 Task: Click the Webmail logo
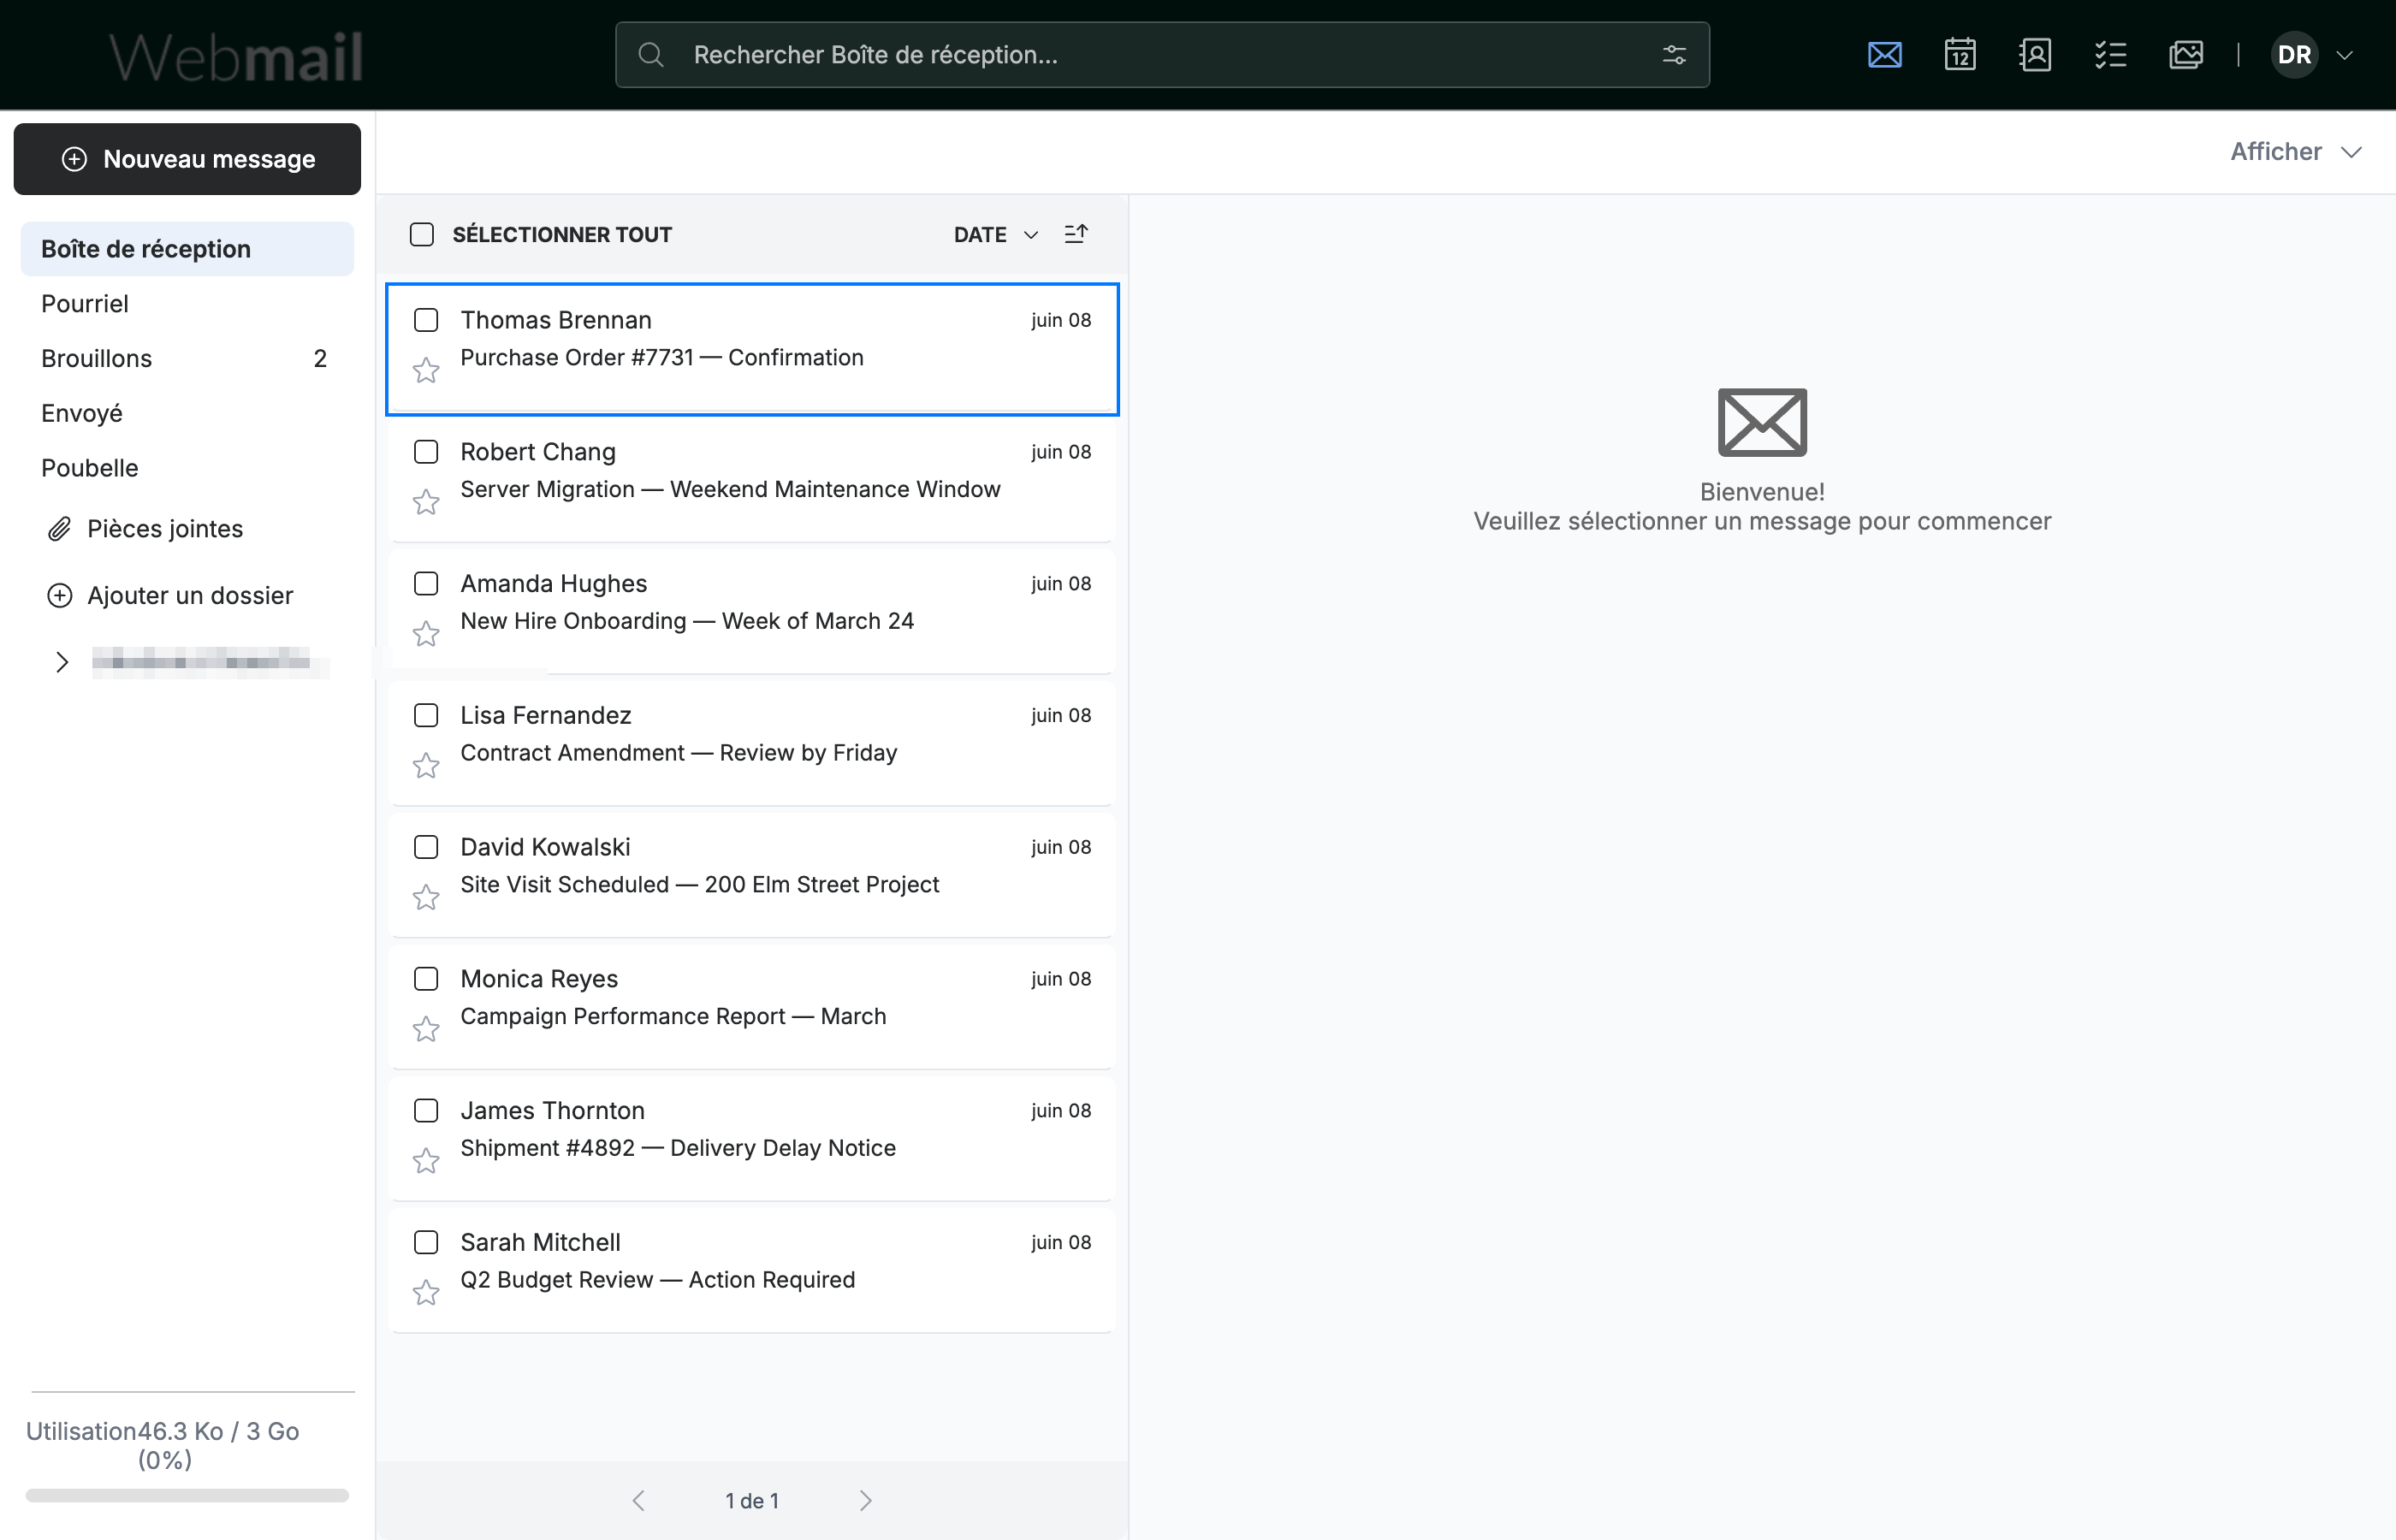tap(236, 56)
